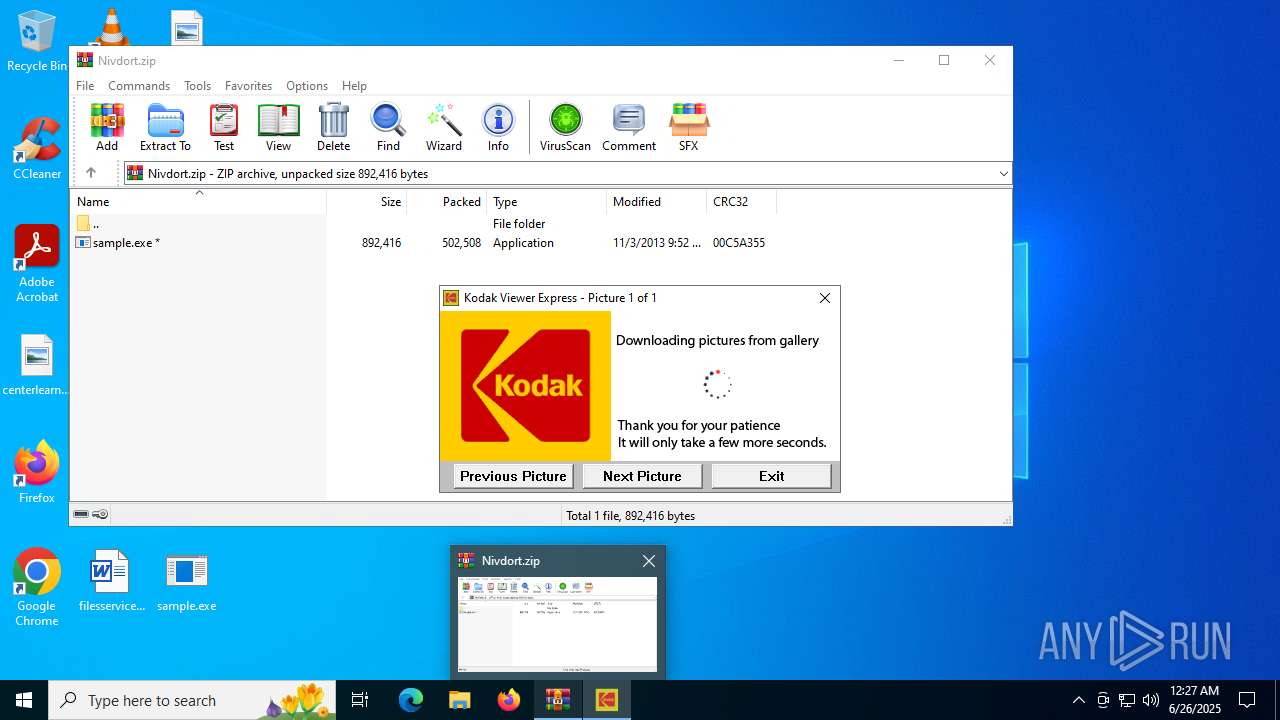This screenshot has width=1280, height=720.
Task: Run the Test archive tool
Action: (x=224, y=127)
